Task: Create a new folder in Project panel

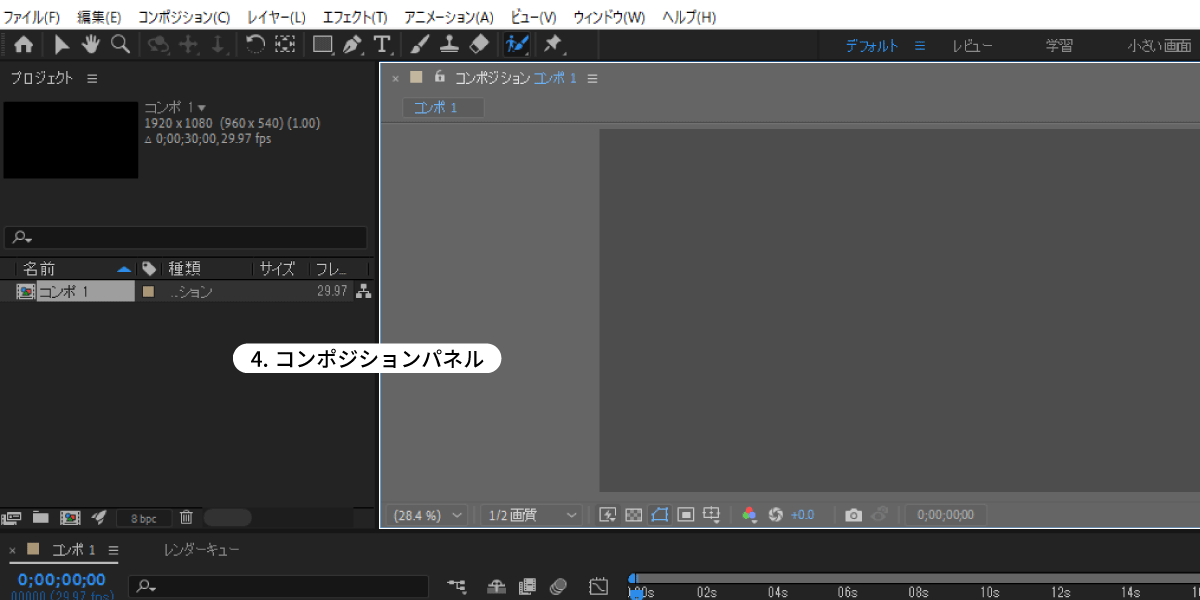Action: coord(41,518)
